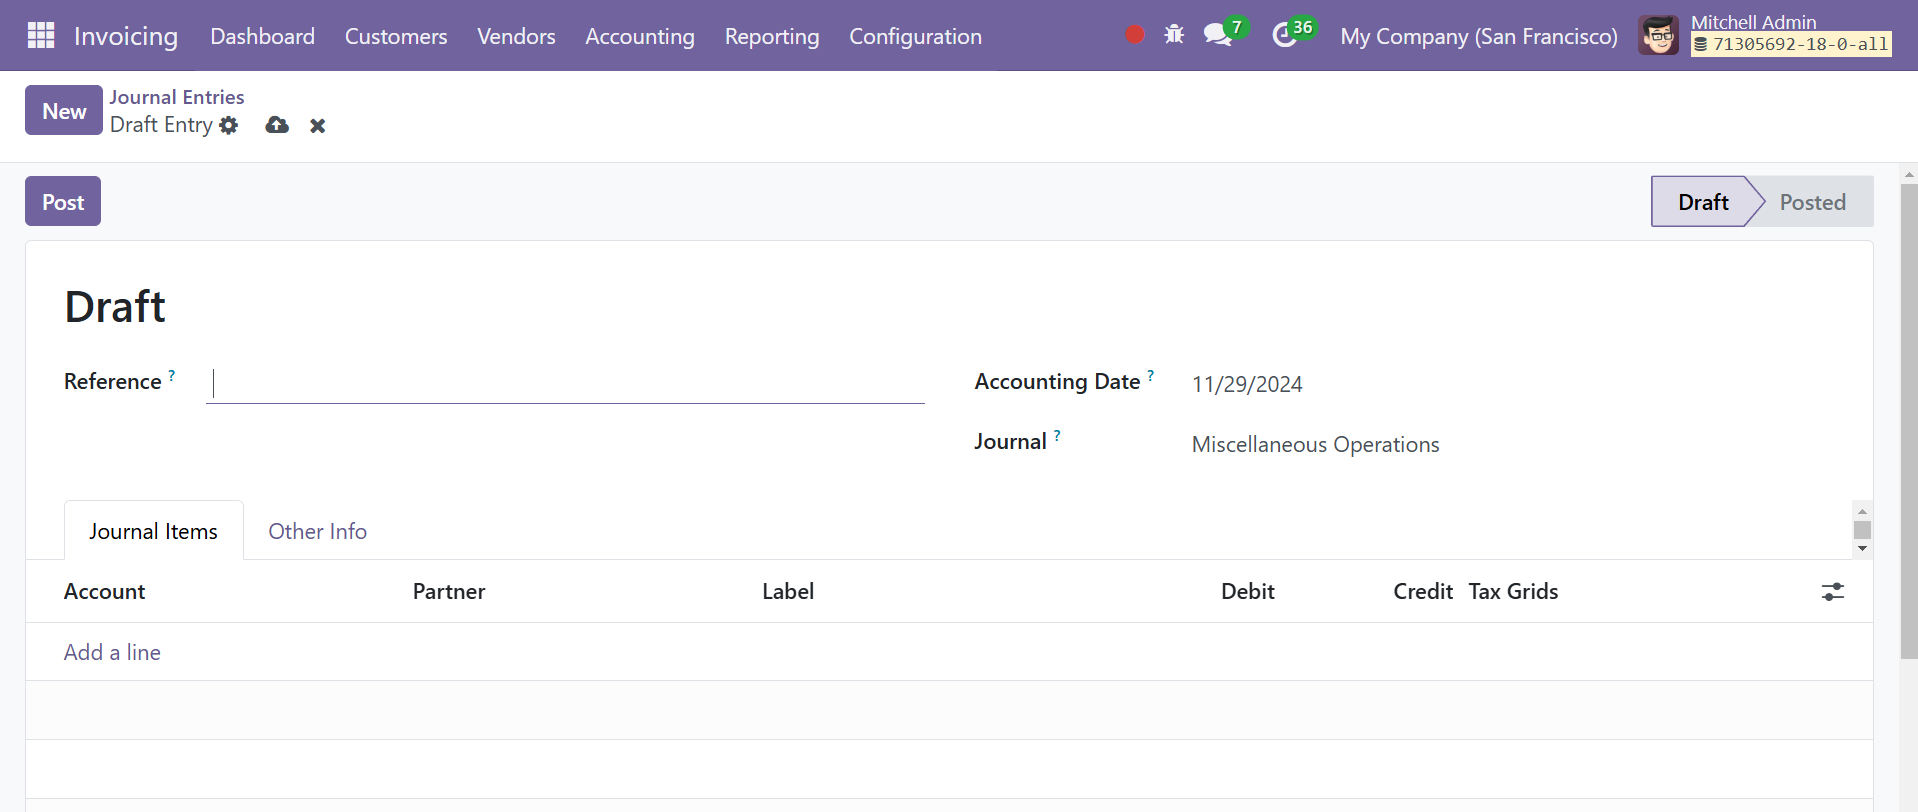Open the debug bug icon menu
Viewport: 1918px width, 812px height.
click(x=1174, y=35)
